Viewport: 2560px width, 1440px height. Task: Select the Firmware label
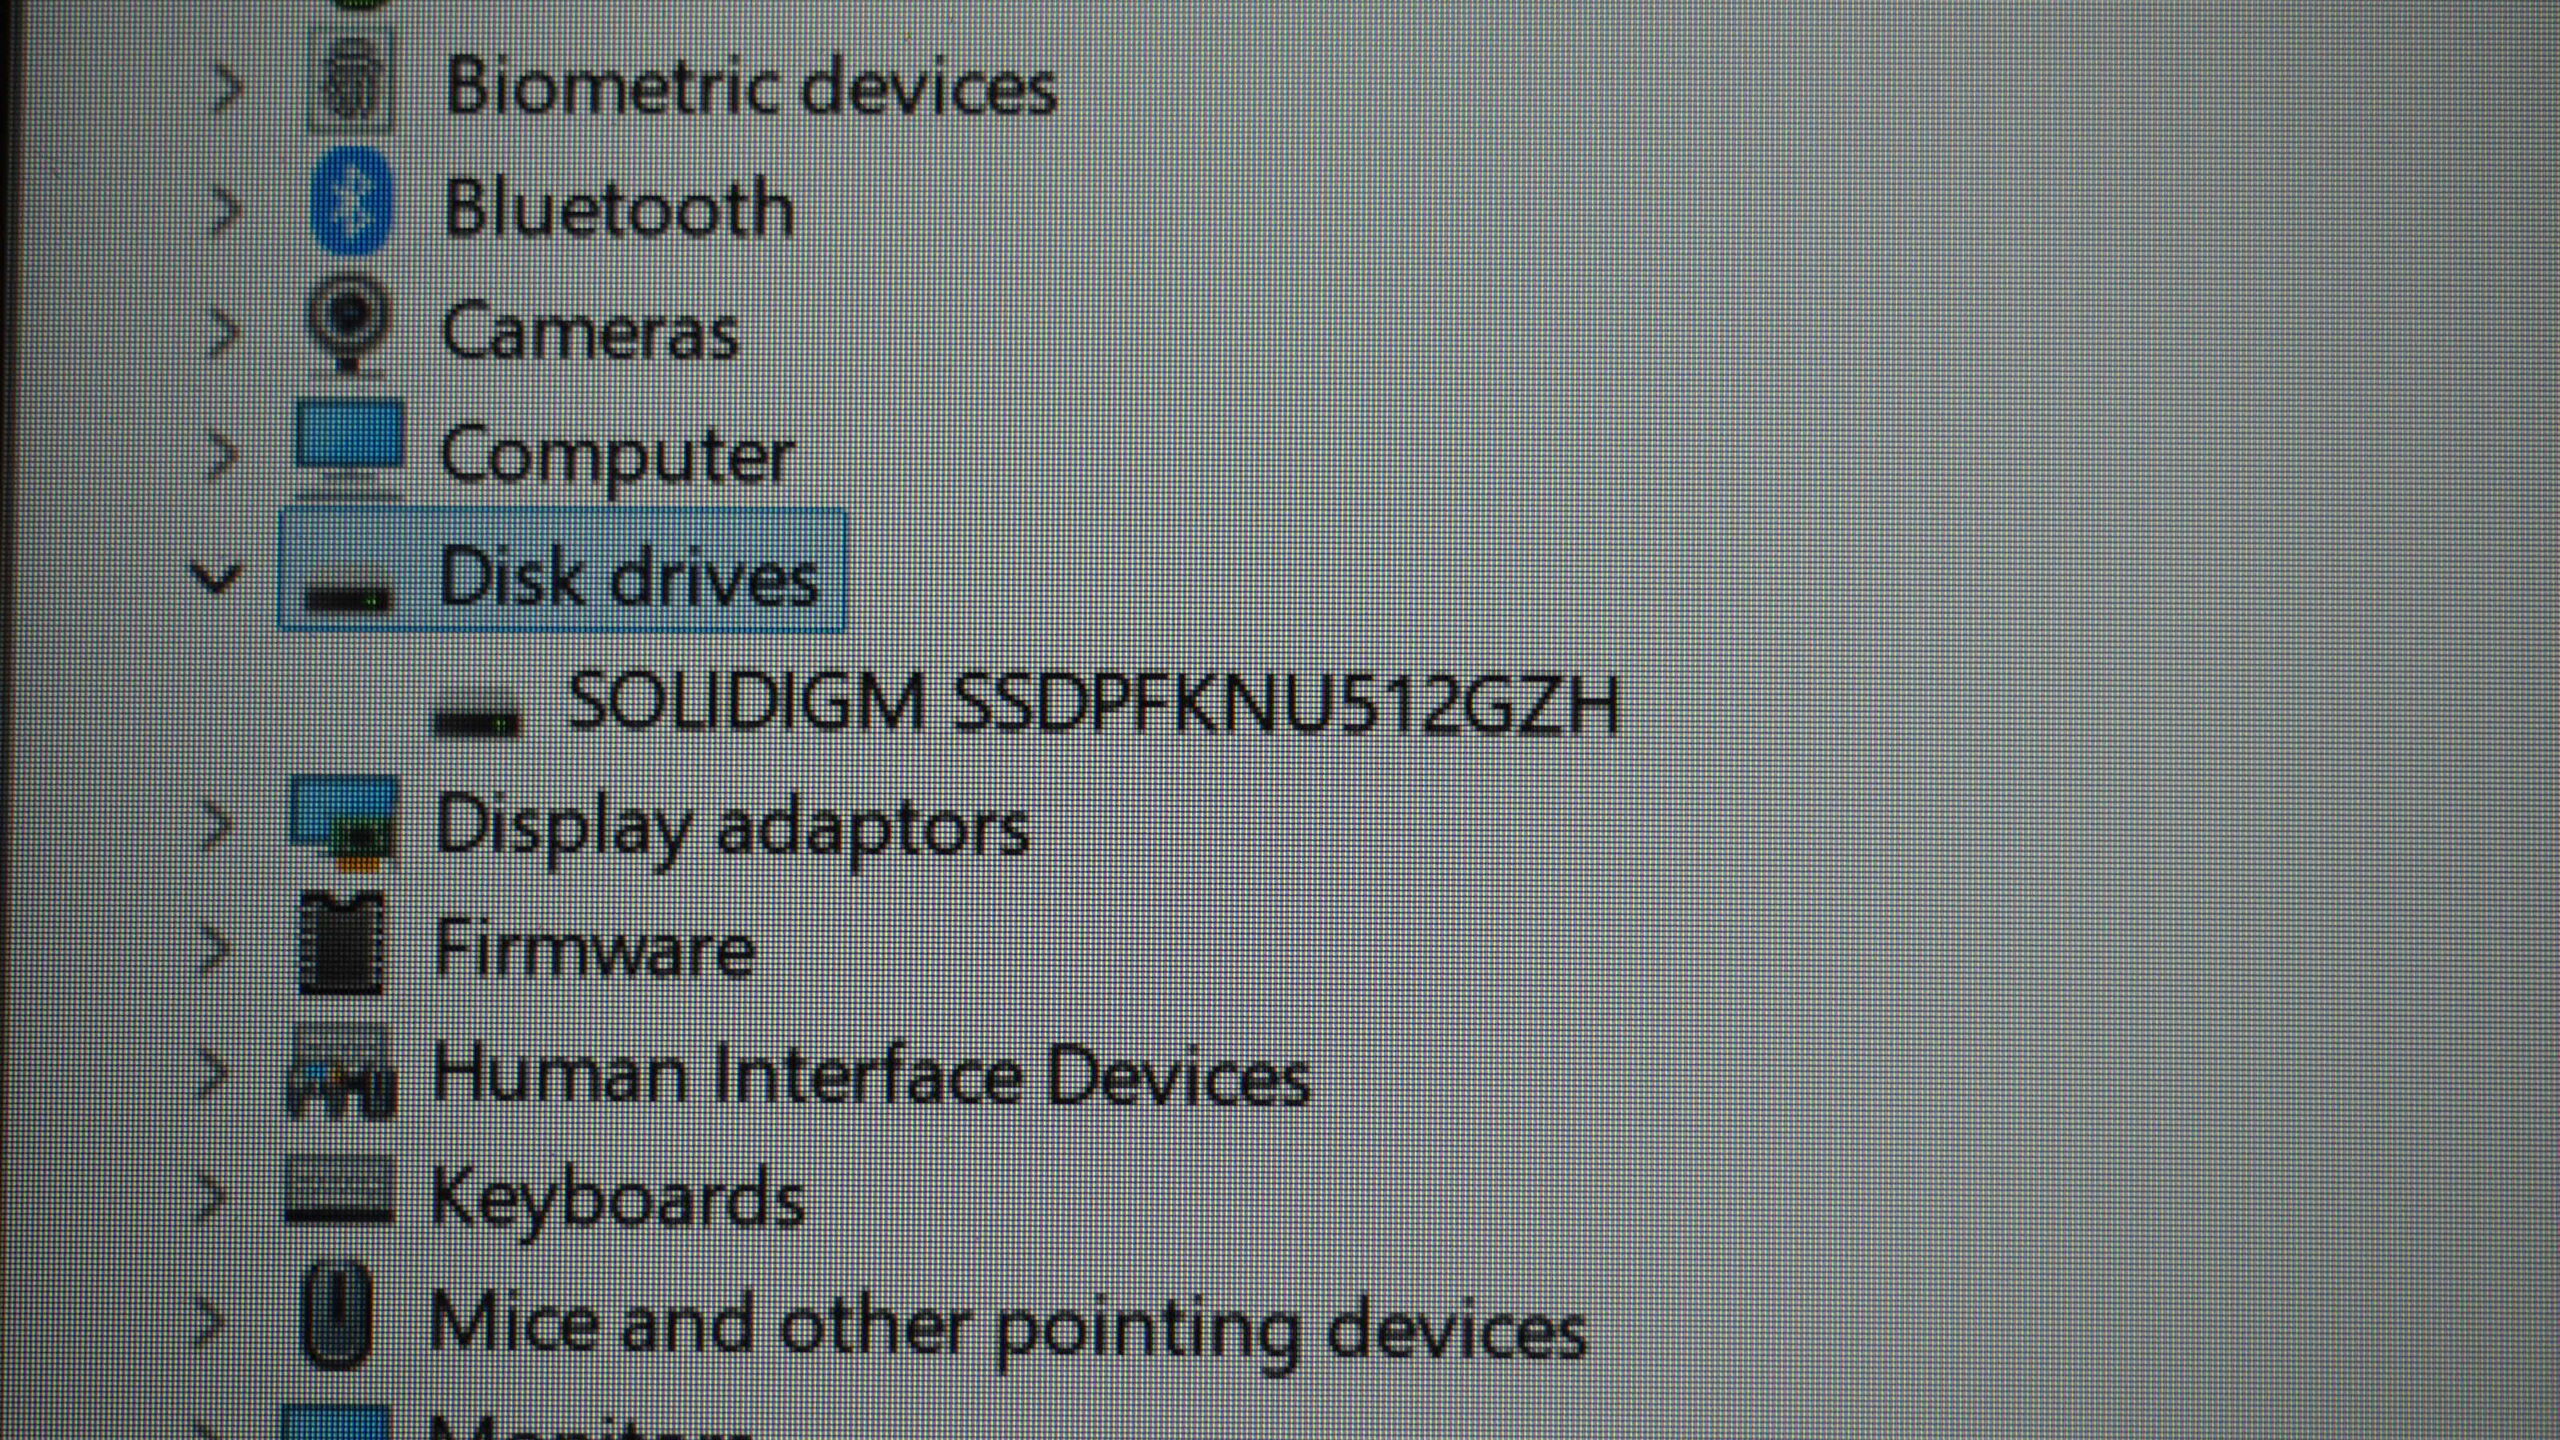[594, 947]
